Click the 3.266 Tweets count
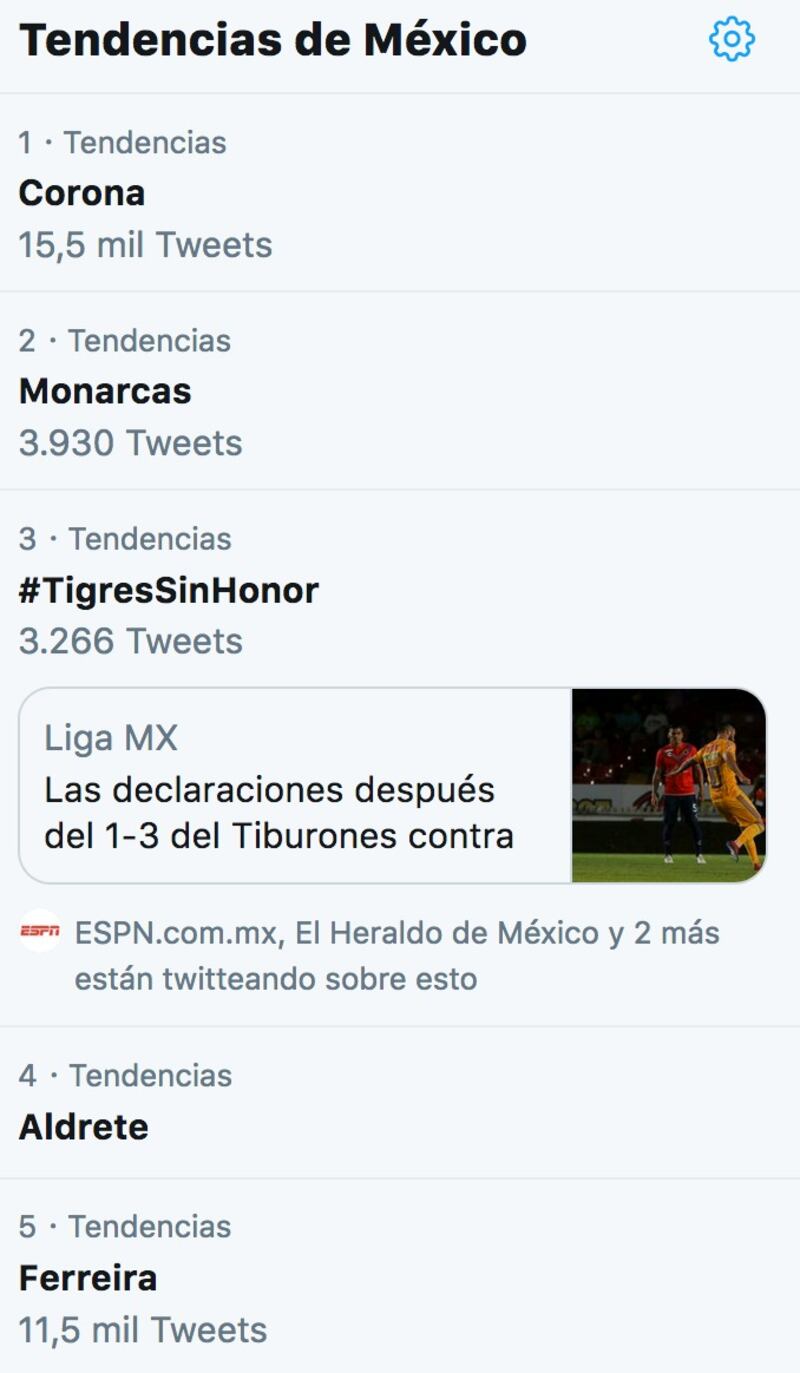Screen dimensions: 800x1373 (130, 641)
